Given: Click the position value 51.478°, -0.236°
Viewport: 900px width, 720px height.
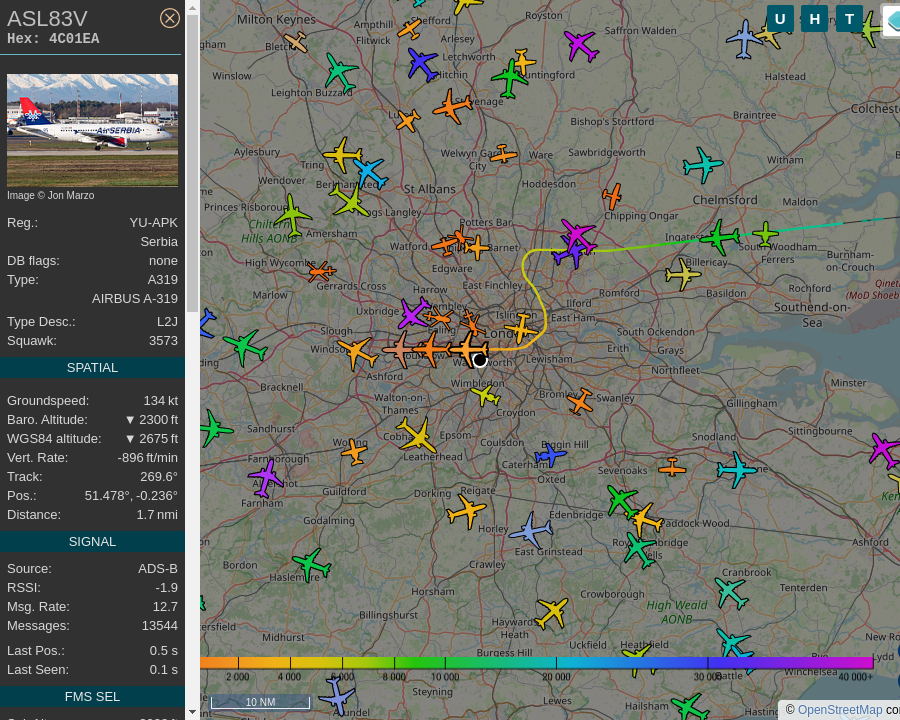Looking at the screenshot, I should click(131, 496).
